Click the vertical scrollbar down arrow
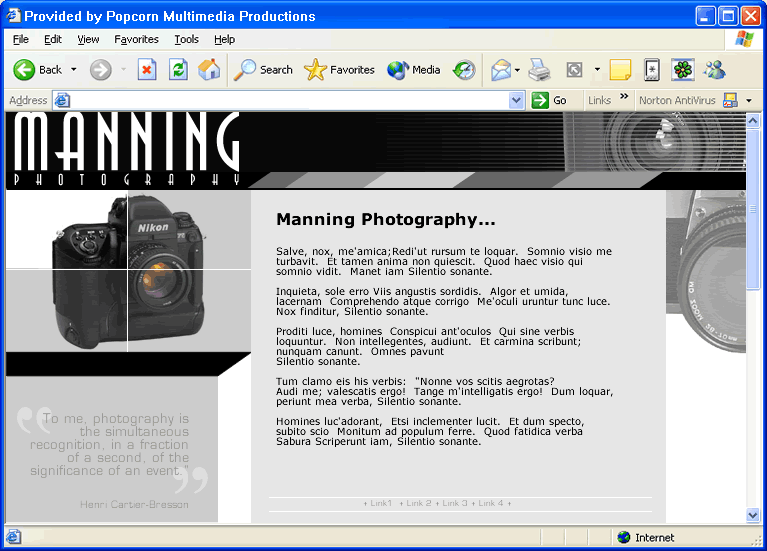 753,515
